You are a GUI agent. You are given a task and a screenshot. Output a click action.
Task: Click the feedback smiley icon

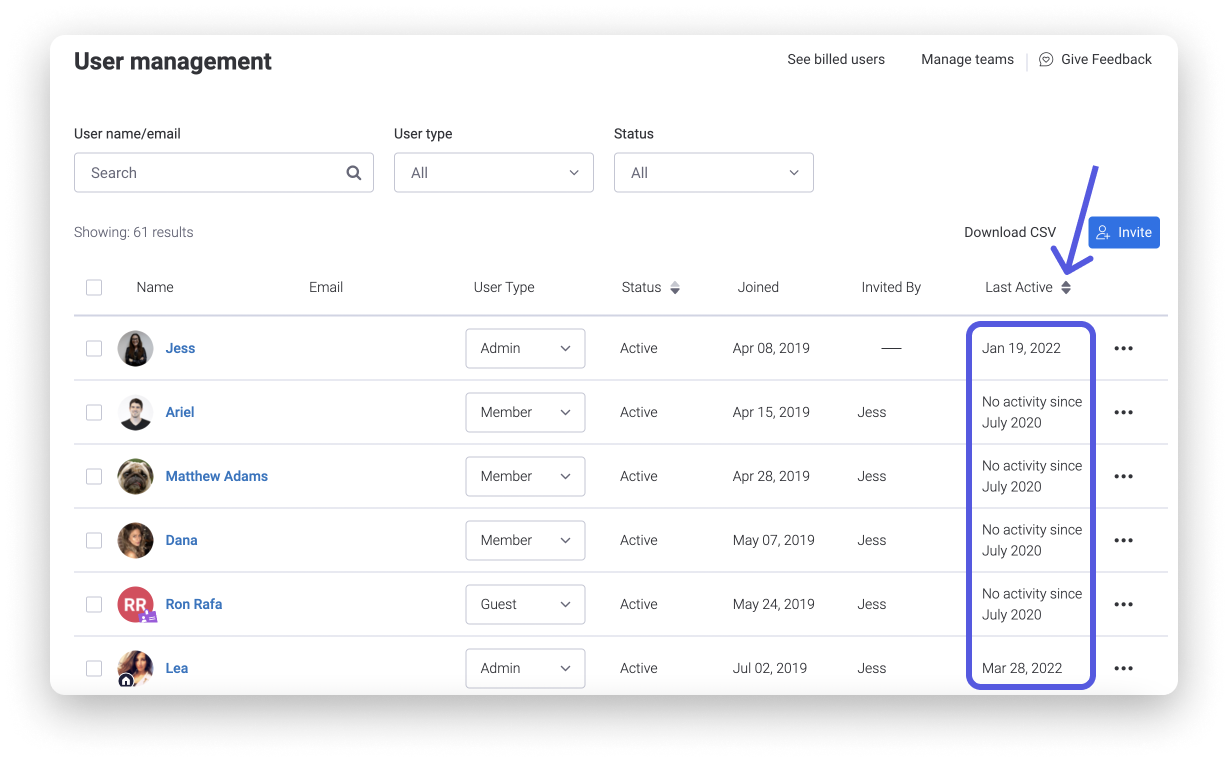1046,59
